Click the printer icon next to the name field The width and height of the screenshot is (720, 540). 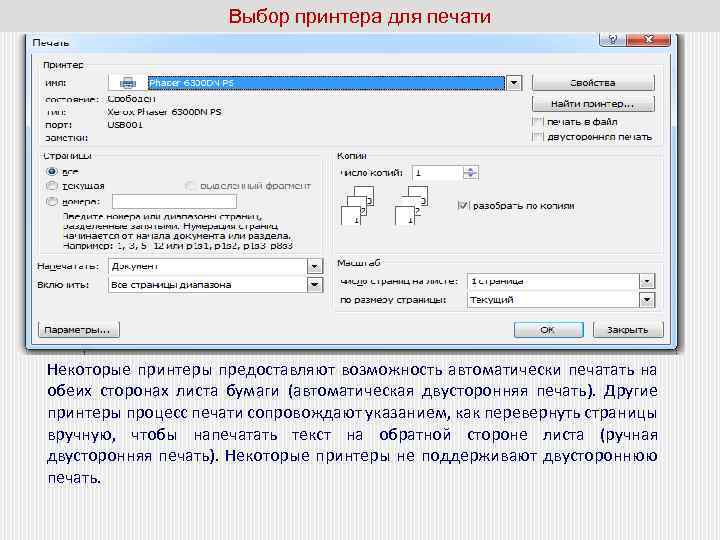pyautogui.click(x=128, y=83)
